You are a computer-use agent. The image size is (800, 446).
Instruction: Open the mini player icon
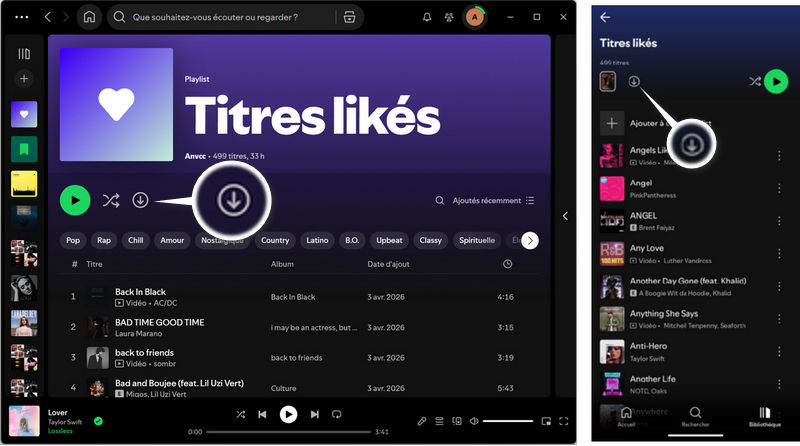click(546, 421)
